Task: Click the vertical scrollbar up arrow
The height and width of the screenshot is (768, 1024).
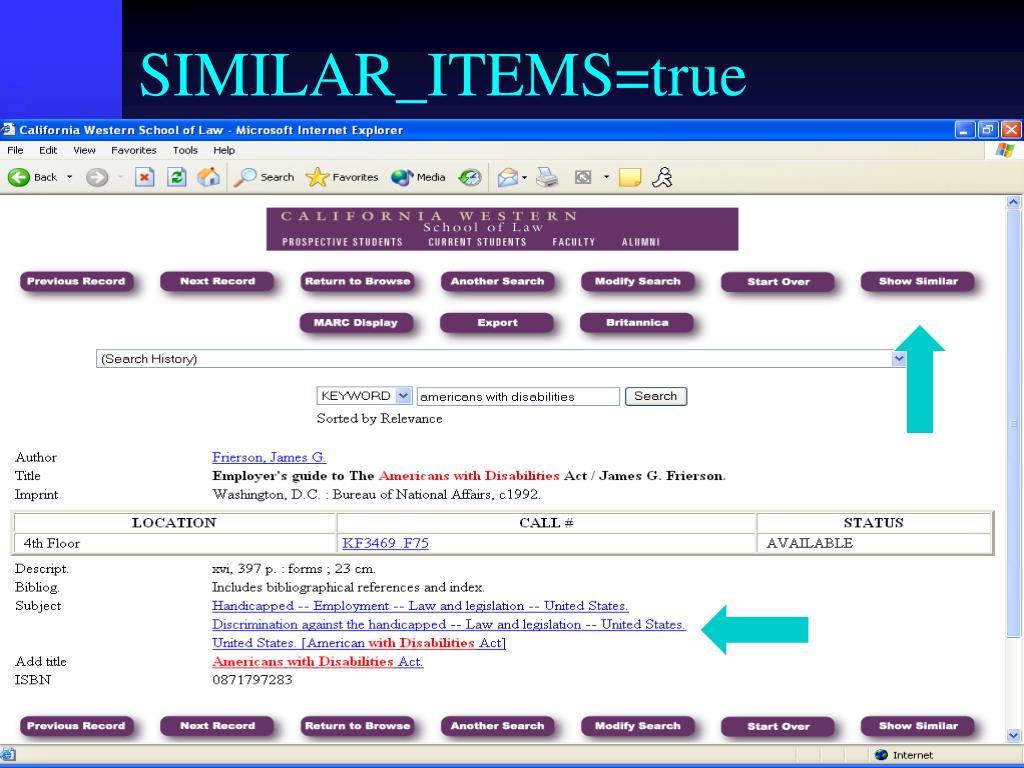Action: coord(1014,202)
